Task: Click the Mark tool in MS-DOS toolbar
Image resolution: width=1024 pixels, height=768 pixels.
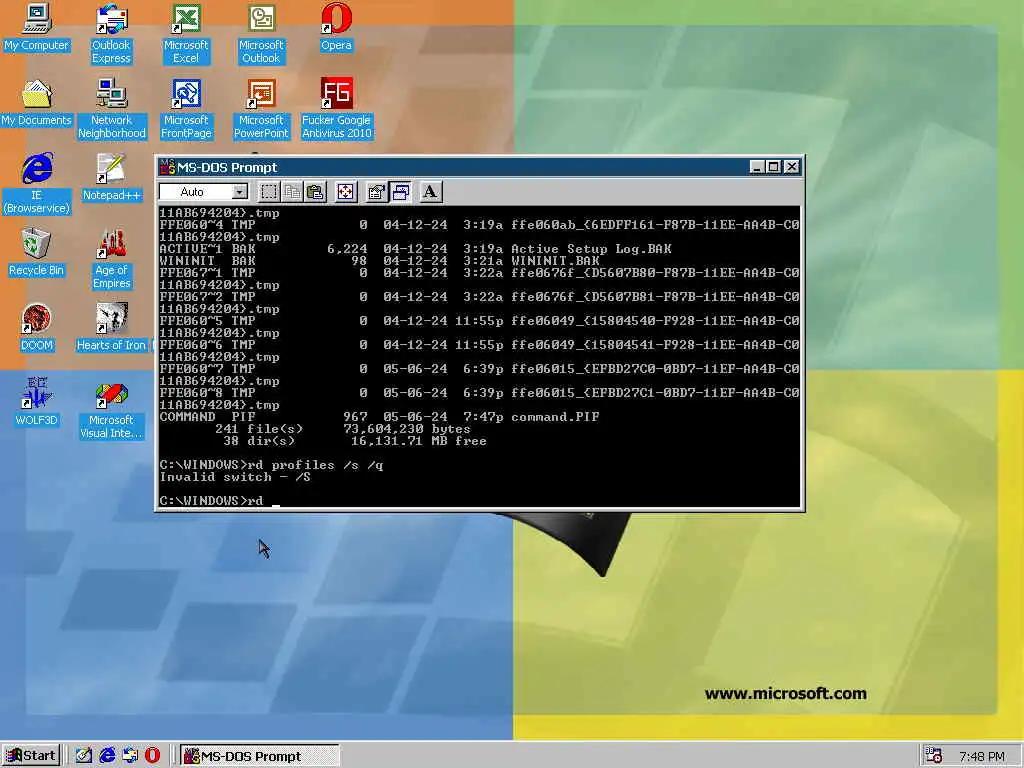Action: [x=268, y=191]
